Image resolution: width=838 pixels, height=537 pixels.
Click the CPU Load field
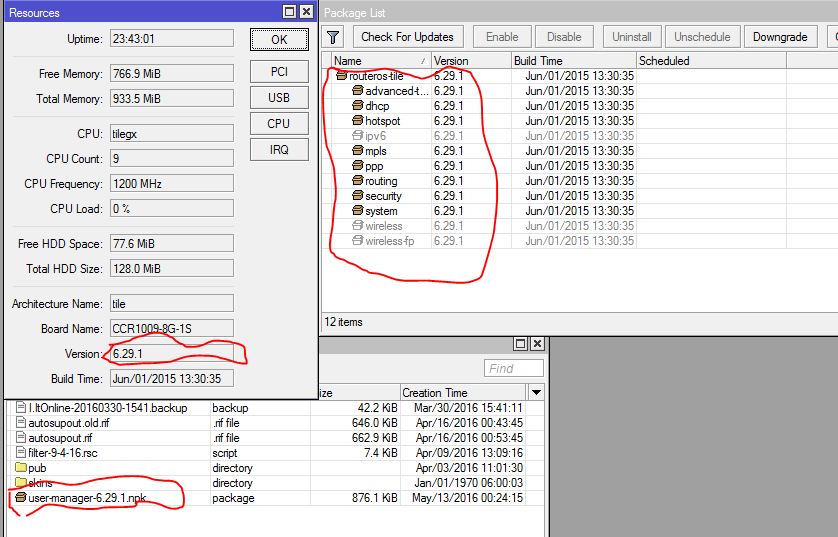[x=172, y=208]
